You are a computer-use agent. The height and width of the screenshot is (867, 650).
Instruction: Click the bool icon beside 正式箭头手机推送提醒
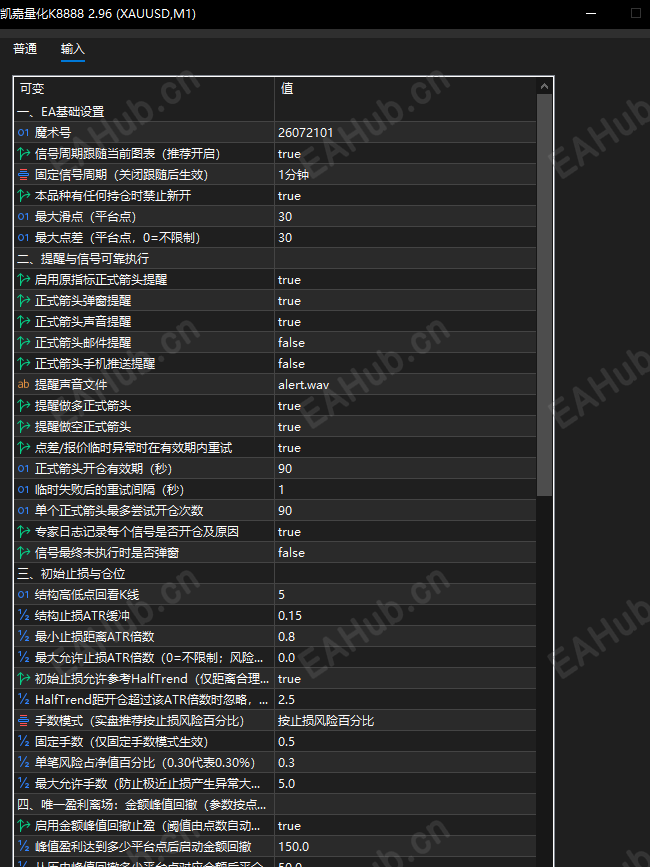click(23, 364)
